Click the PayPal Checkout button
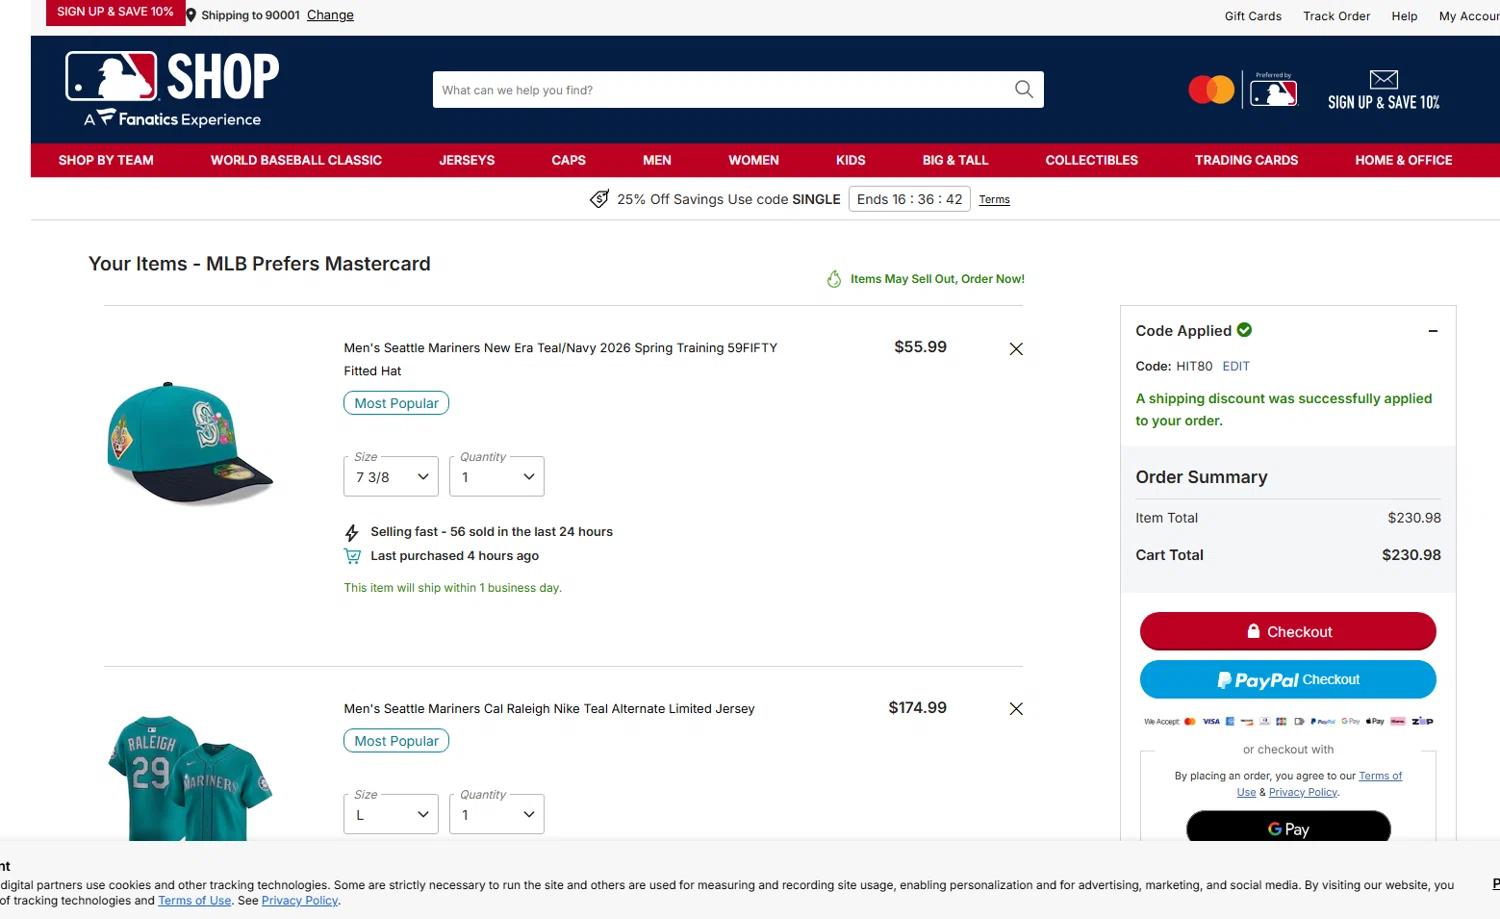 (1288, 679)
